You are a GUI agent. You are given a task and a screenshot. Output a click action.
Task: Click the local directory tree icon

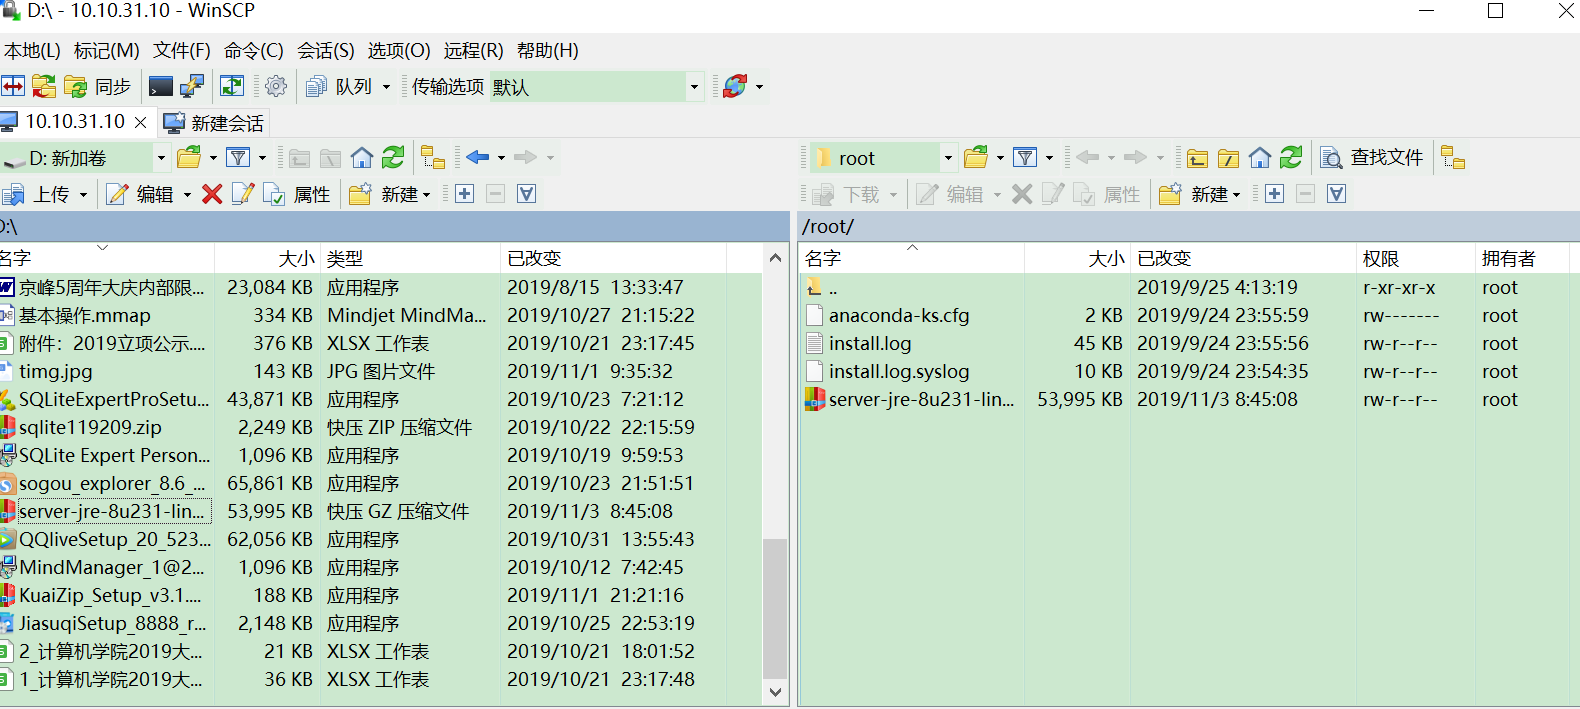click(x=433, y=158)
